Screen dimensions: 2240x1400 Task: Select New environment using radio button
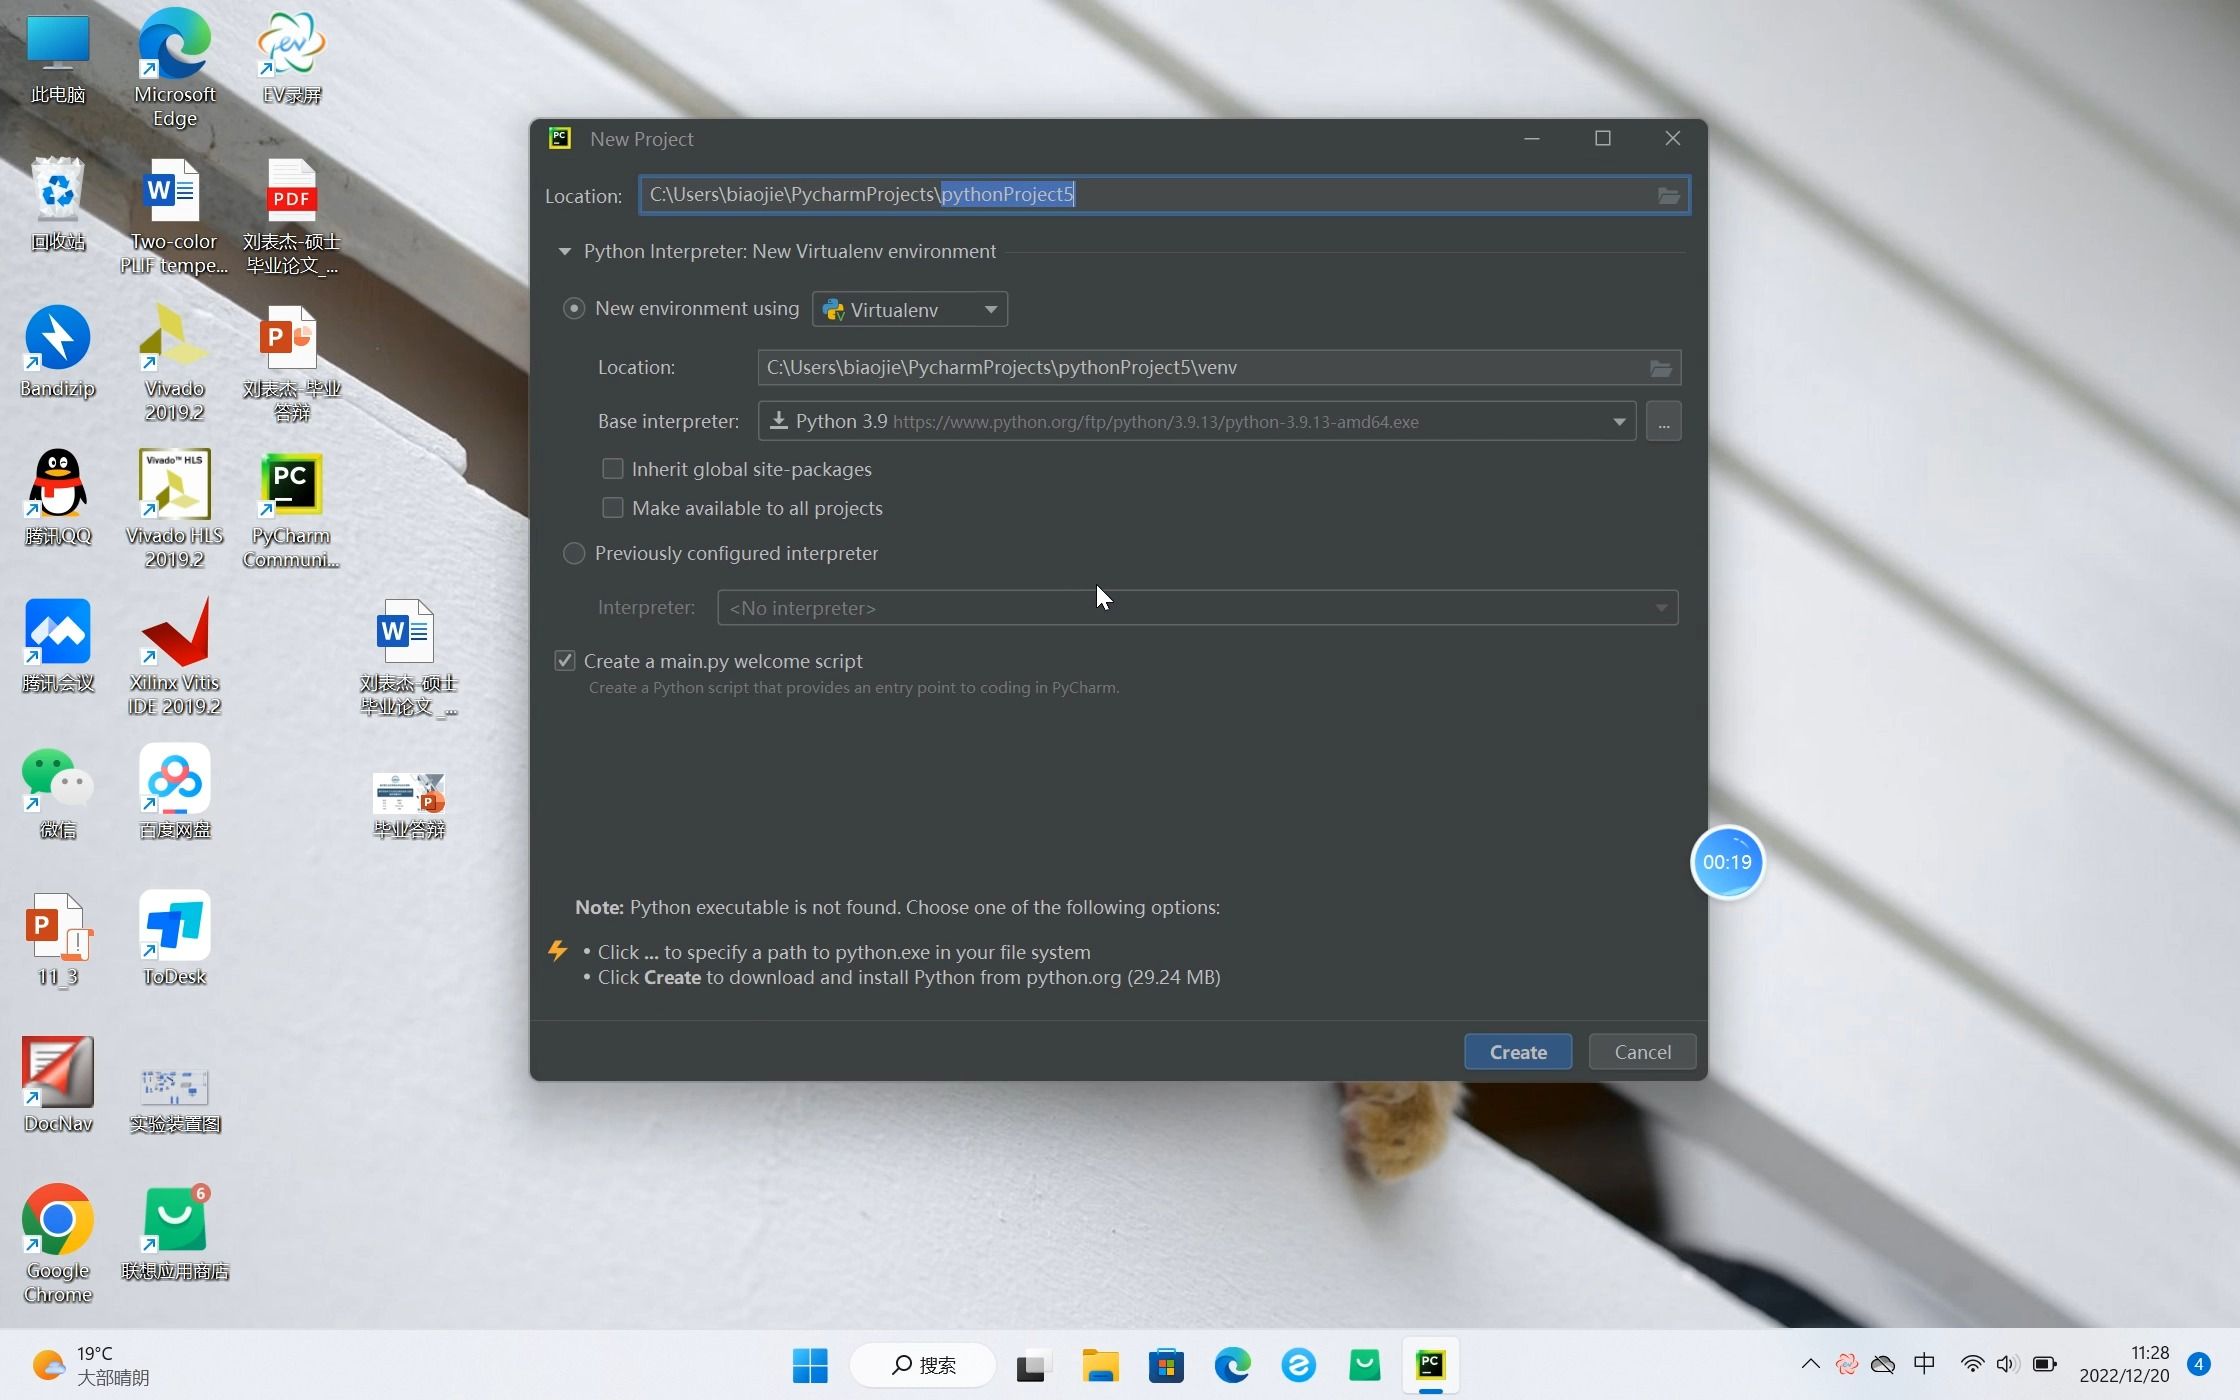coord(574,308)
